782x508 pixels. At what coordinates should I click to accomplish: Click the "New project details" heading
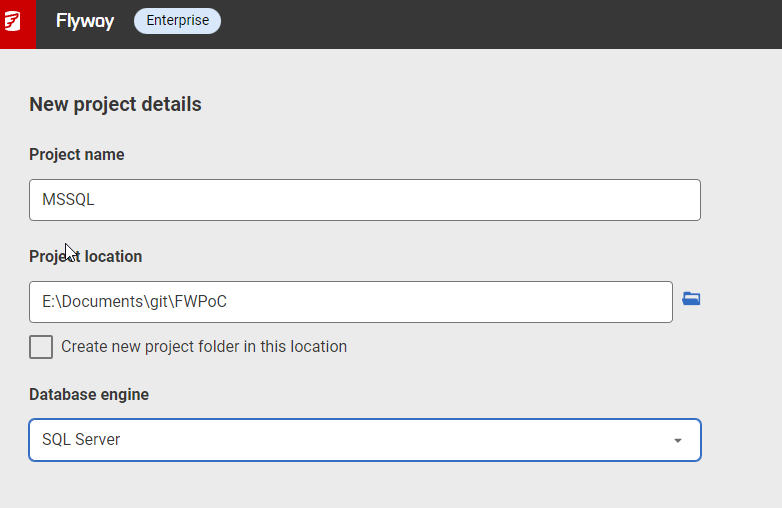(115, 104)
